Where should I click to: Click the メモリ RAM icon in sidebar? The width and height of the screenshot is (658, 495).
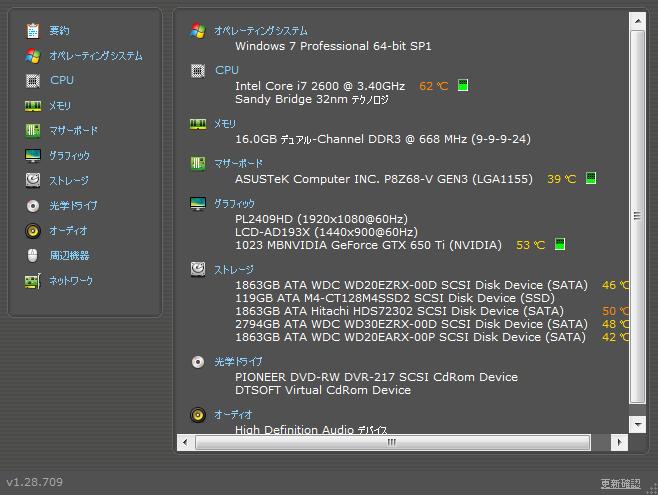(x=33, y=106)
